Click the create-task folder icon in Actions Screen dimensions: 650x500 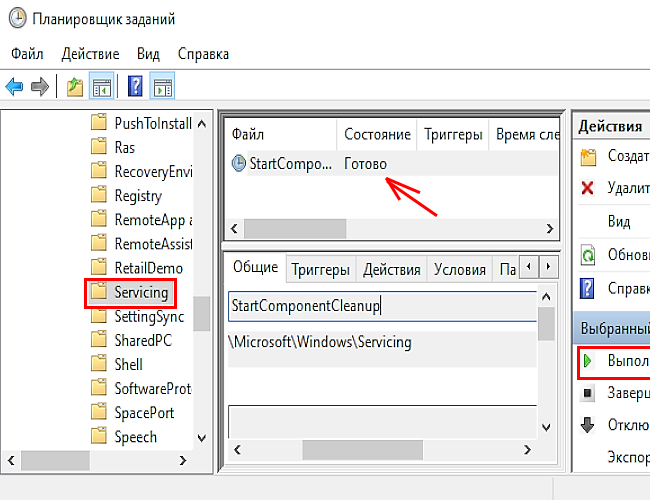tap(588, 157)
